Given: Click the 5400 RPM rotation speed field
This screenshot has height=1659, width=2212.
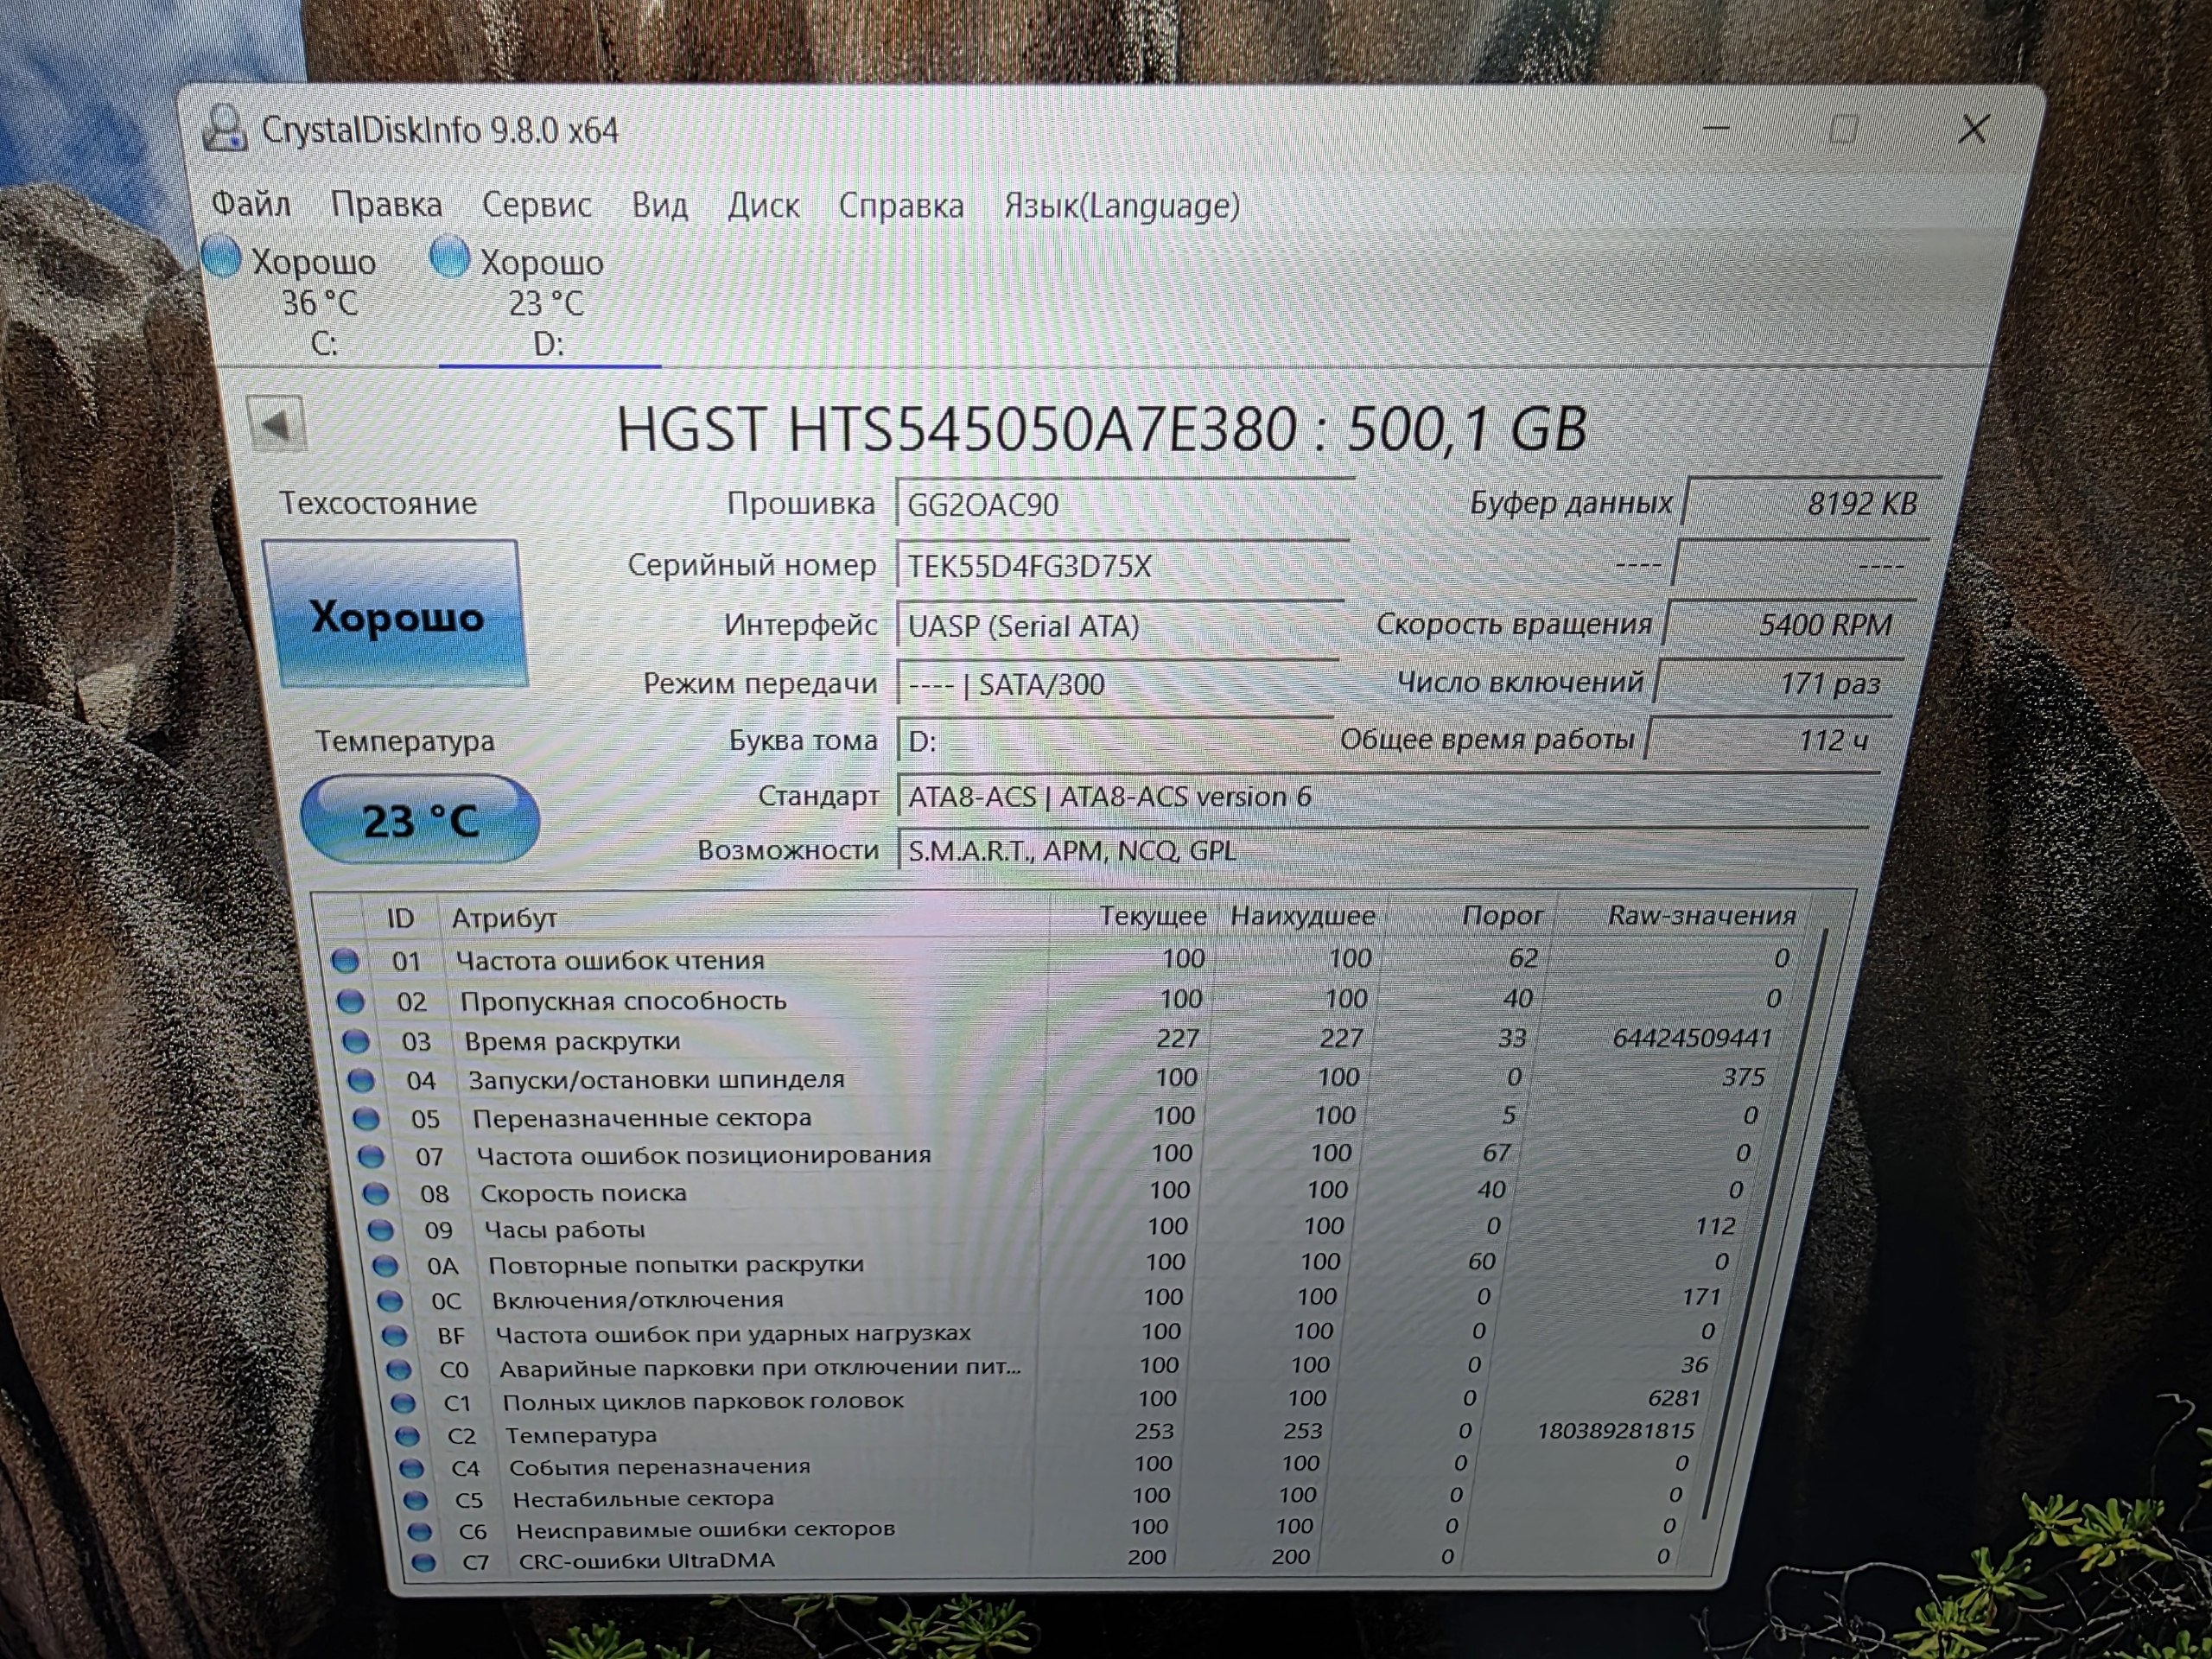Looking at the screenshot, I should pyautogui.click(x=1790, y=624).
